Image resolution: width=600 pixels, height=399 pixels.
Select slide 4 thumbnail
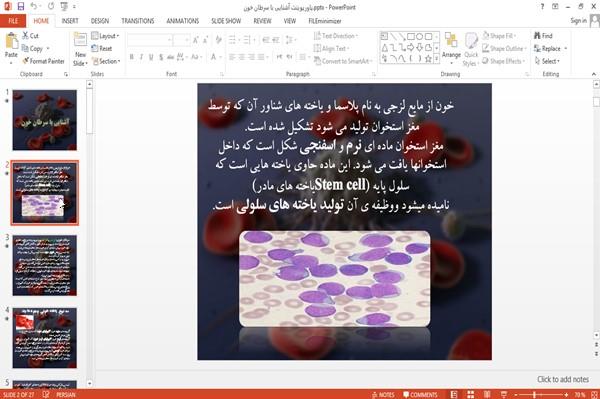[x=44, y=338]
